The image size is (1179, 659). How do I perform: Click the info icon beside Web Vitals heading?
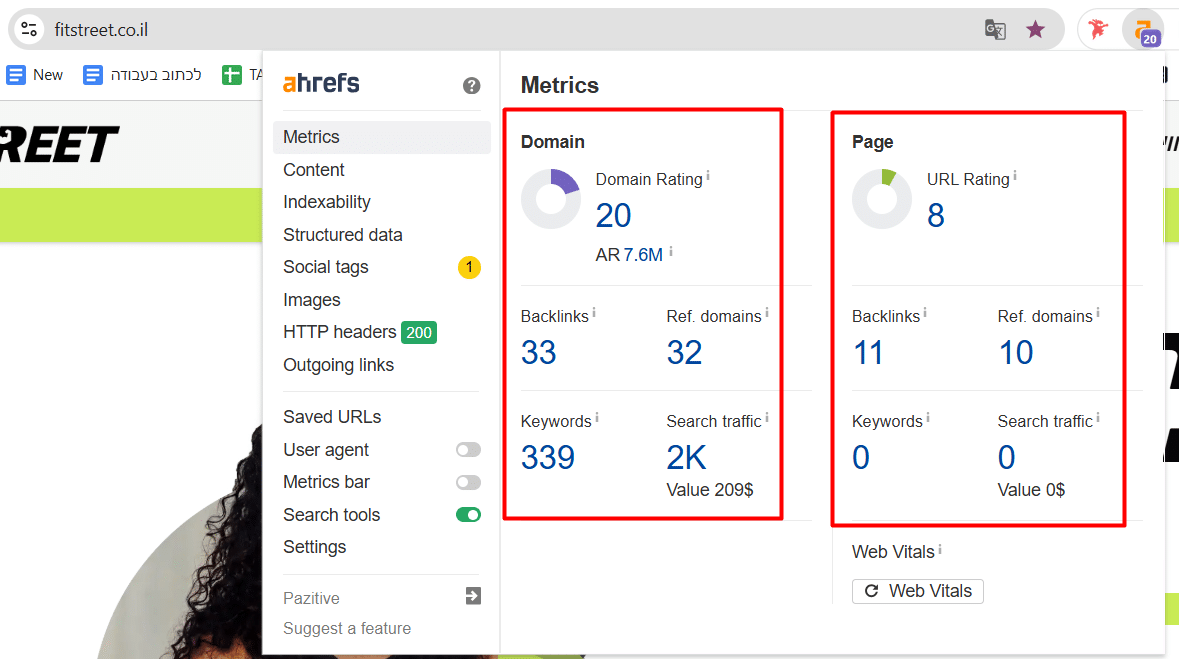(x=940, y=549)
